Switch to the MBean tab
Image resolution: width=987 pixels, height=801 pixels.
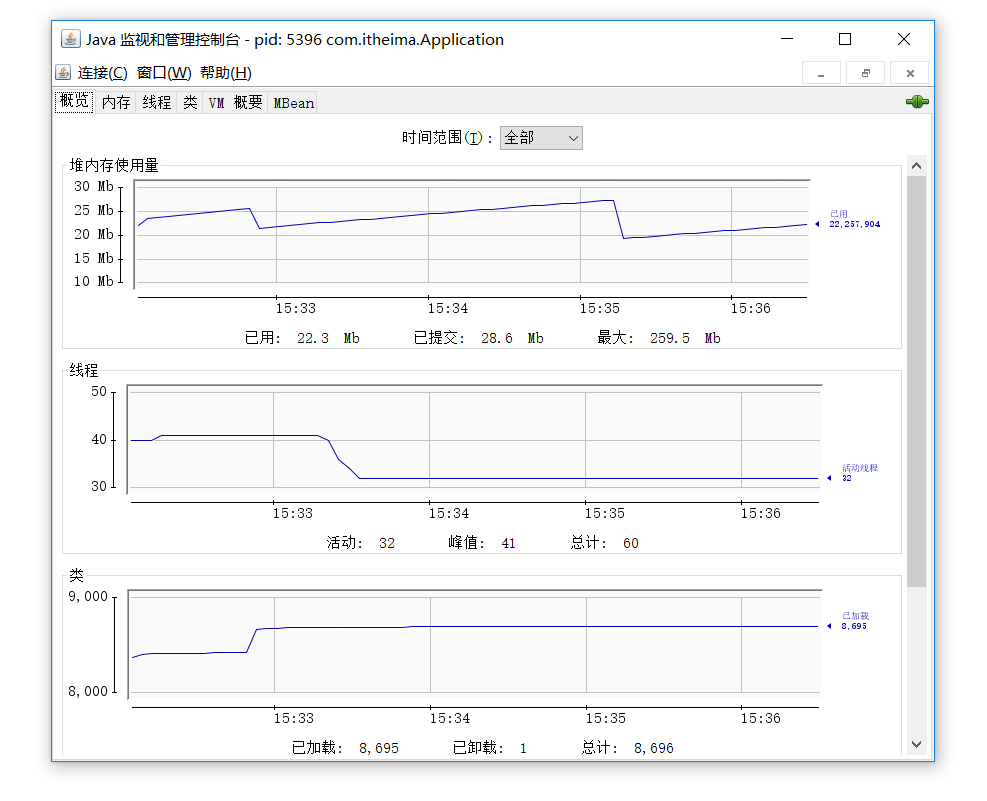[291, 101]
